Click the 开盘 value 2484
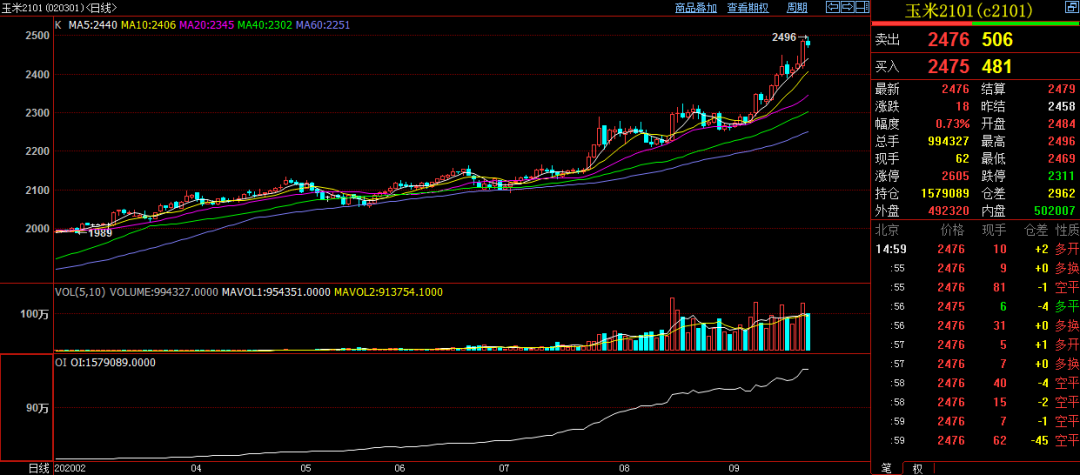1080x475 pixels. 1061,123
